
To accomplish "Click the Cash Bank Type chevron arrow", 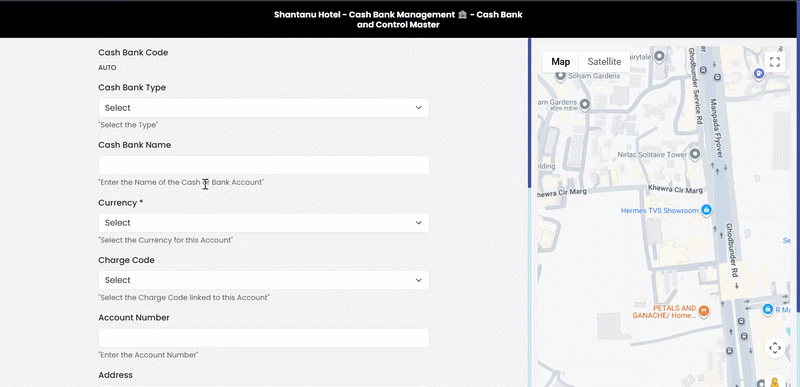I will 418,108.
